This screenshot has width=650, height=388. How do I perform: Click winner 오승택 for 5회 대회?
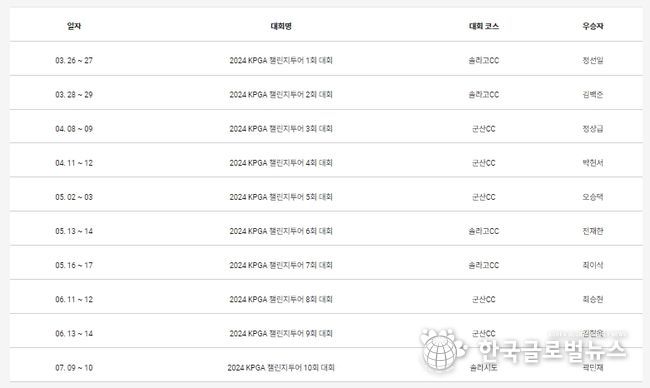(x=593, y=197)
